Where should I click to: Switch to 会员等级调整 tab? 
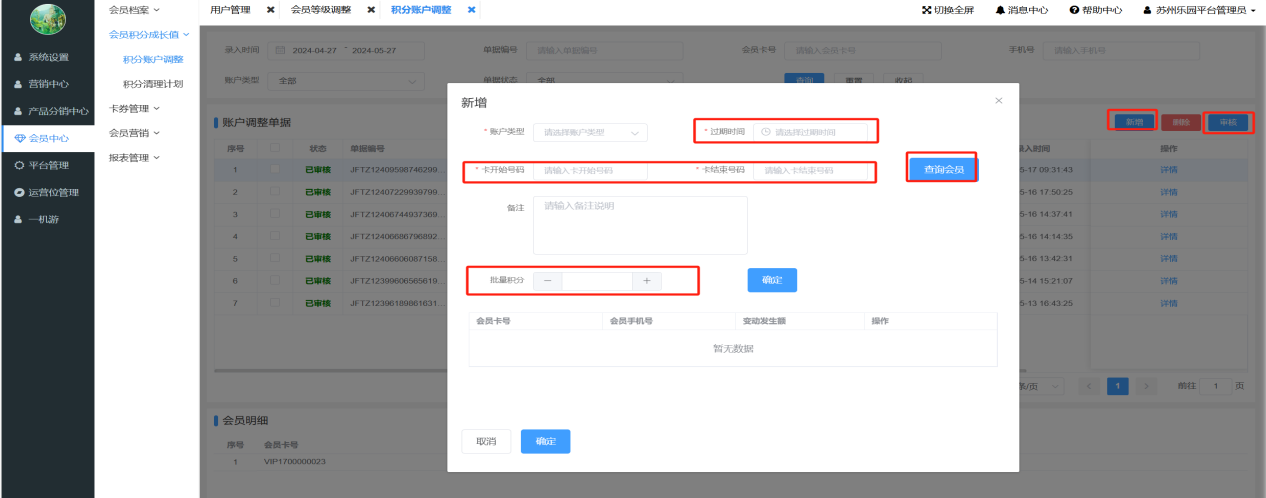320,10
